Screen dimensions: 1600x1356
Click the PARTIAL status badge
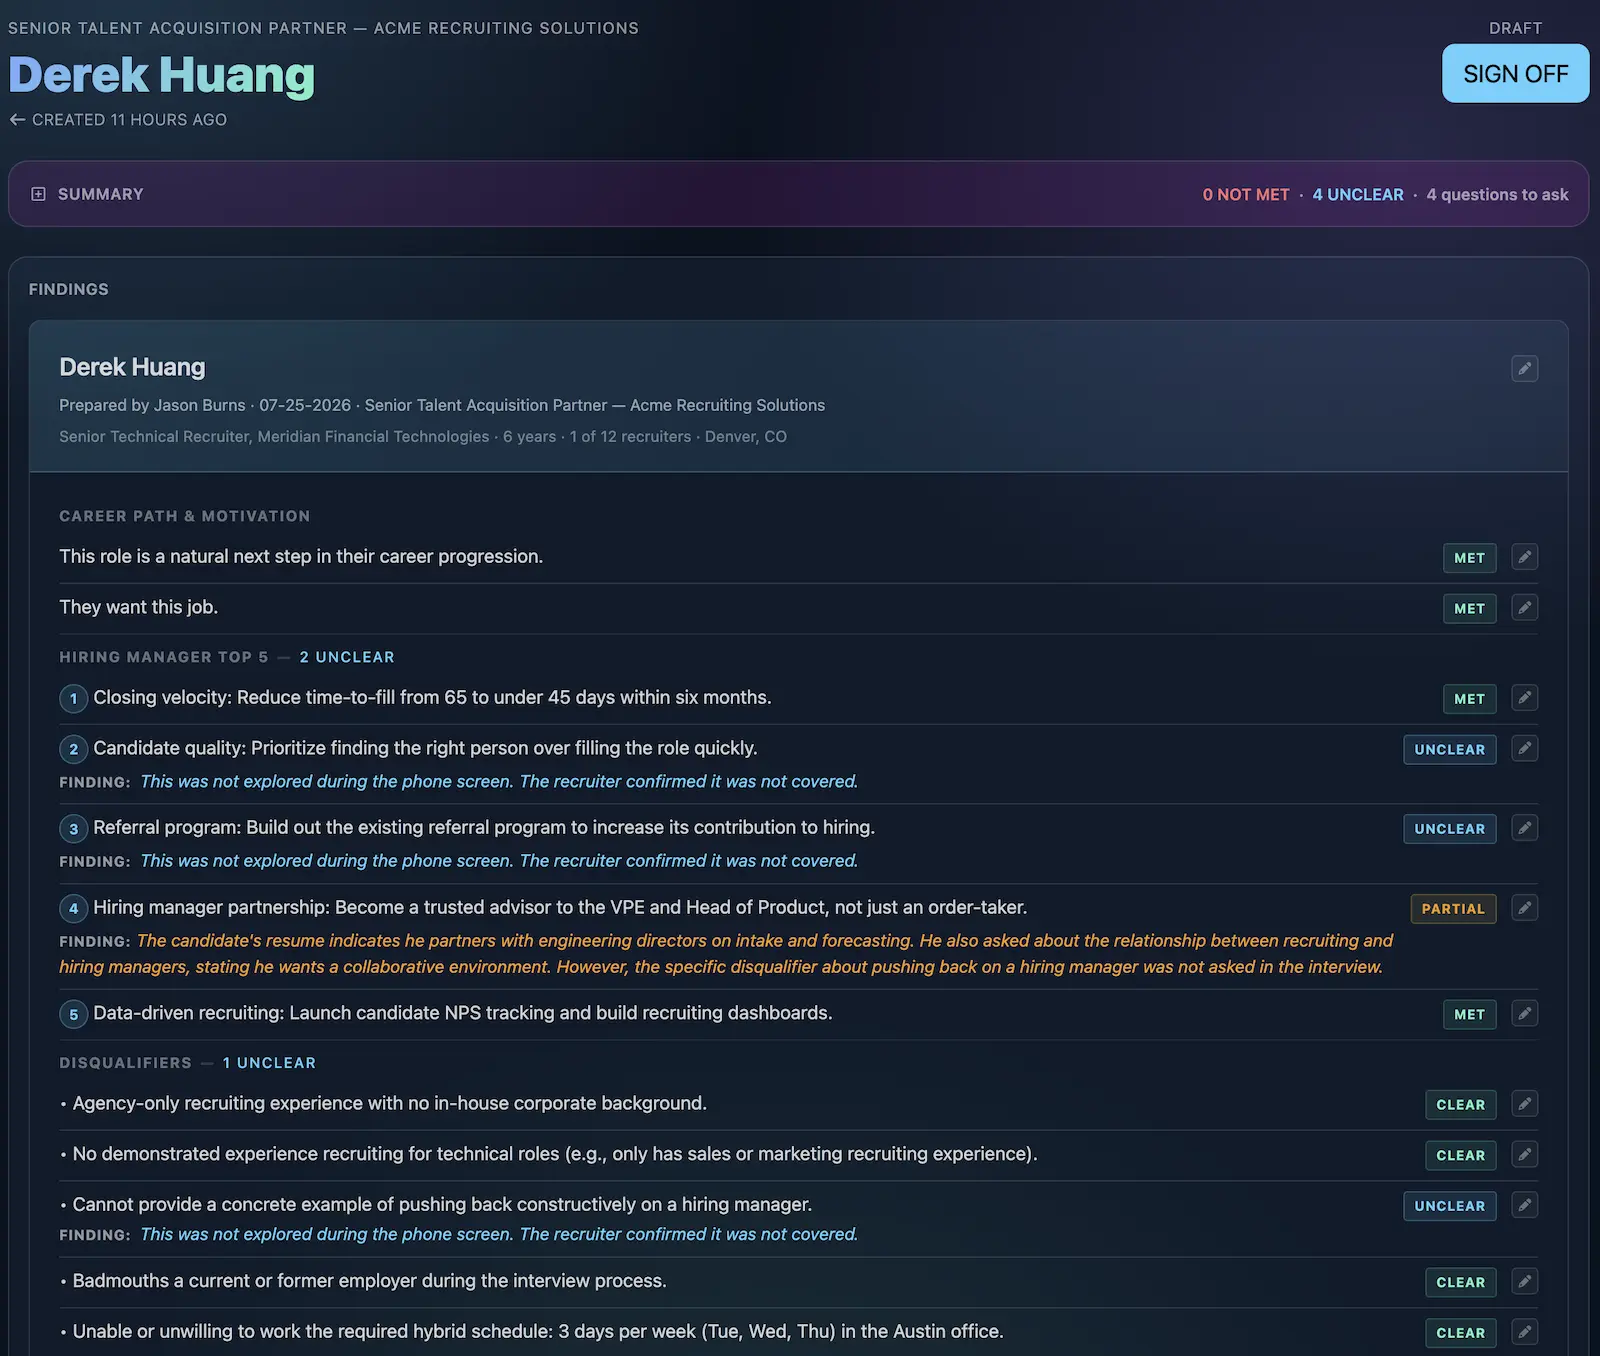(1453, 909)
